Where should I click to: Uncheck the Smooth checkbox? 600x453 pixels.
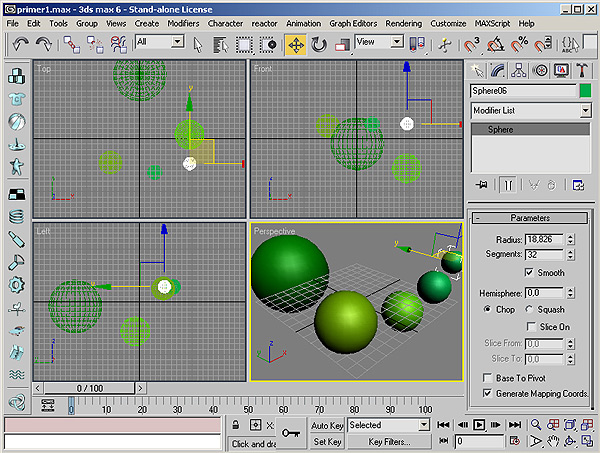(x=529, y=273)
